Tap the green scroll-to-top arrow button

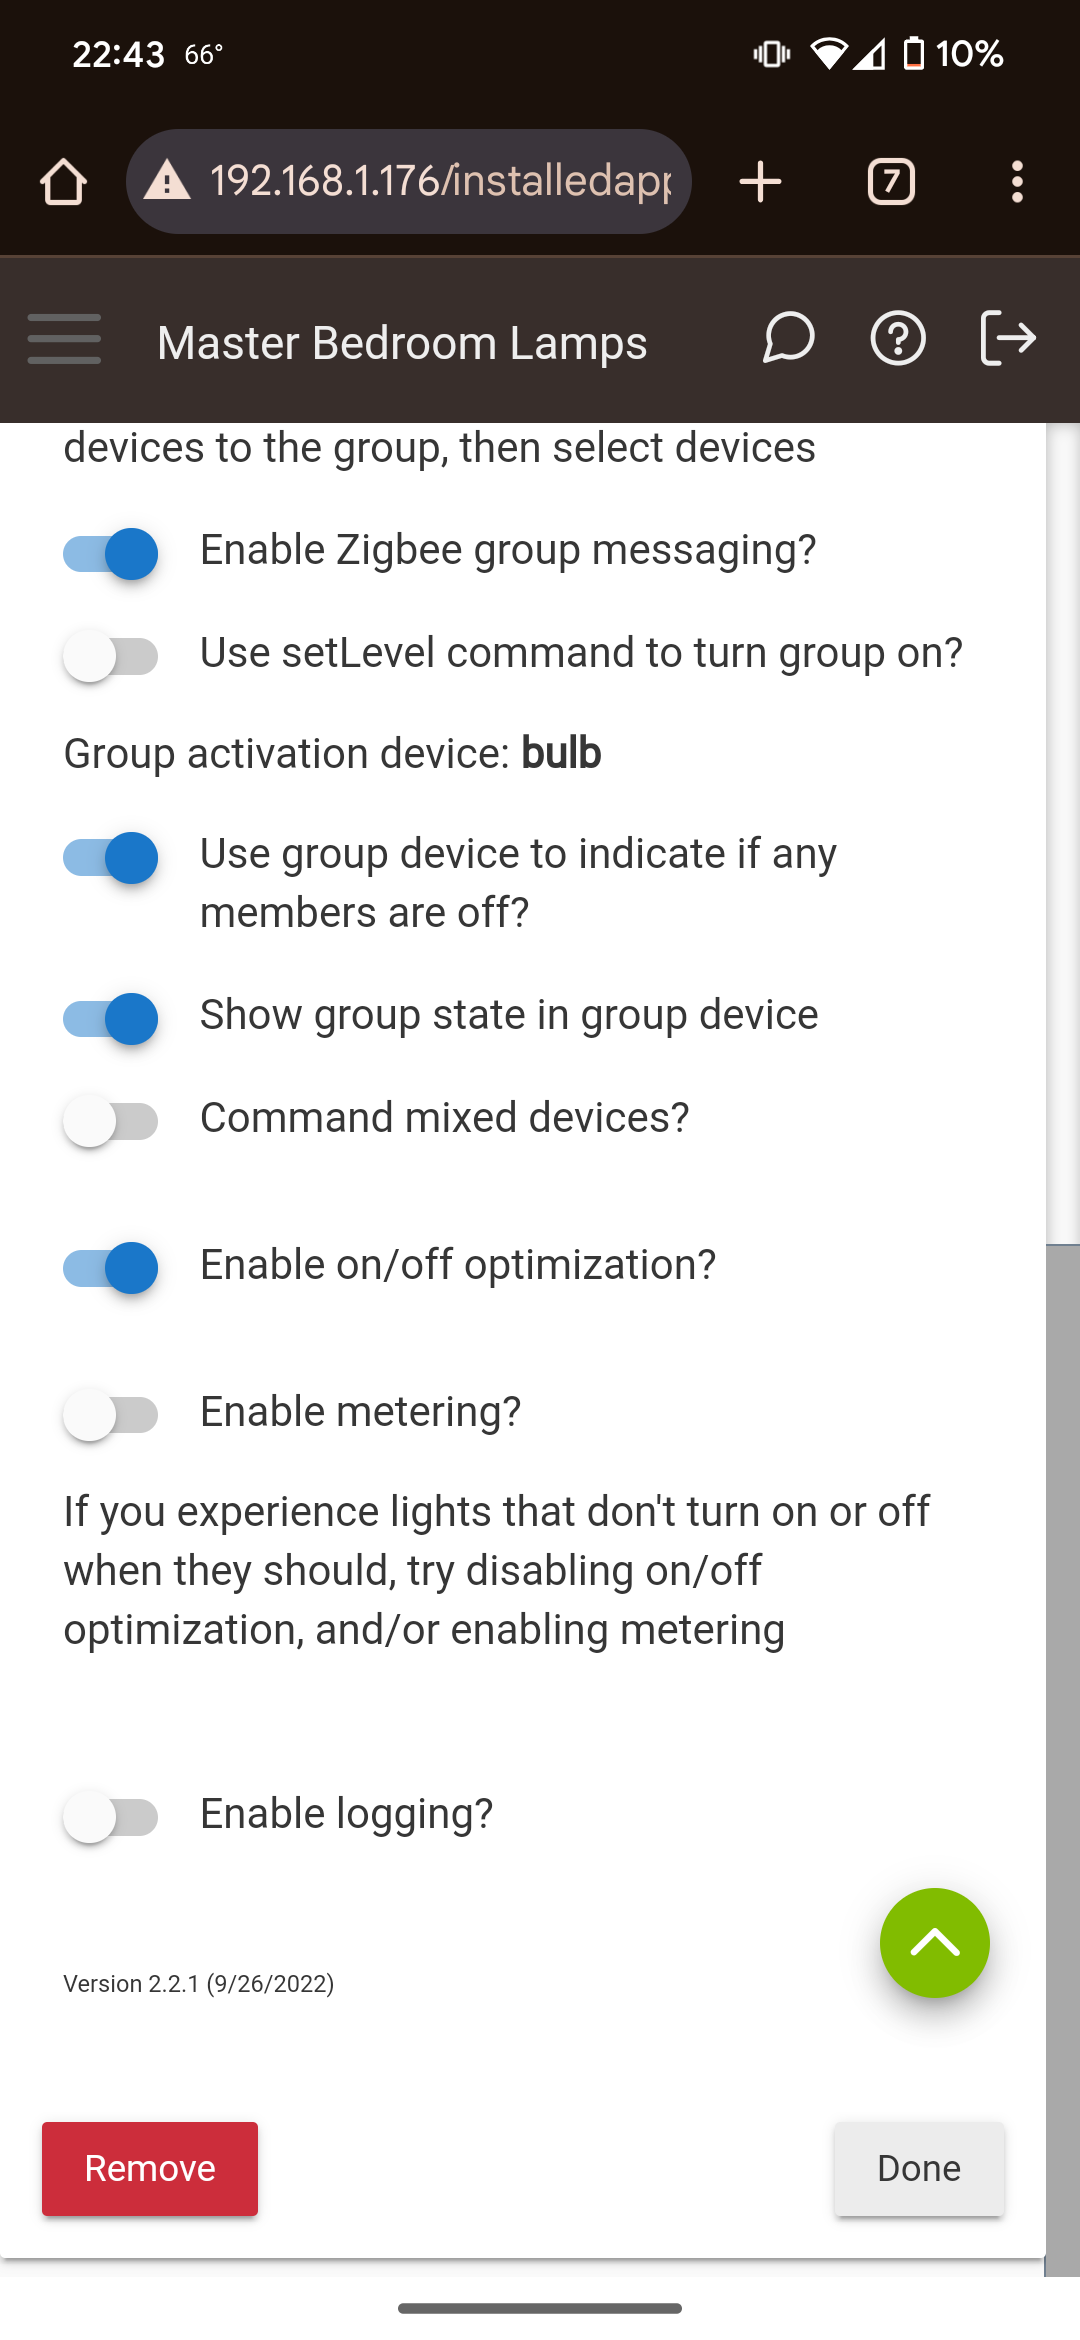[935, 1943]
